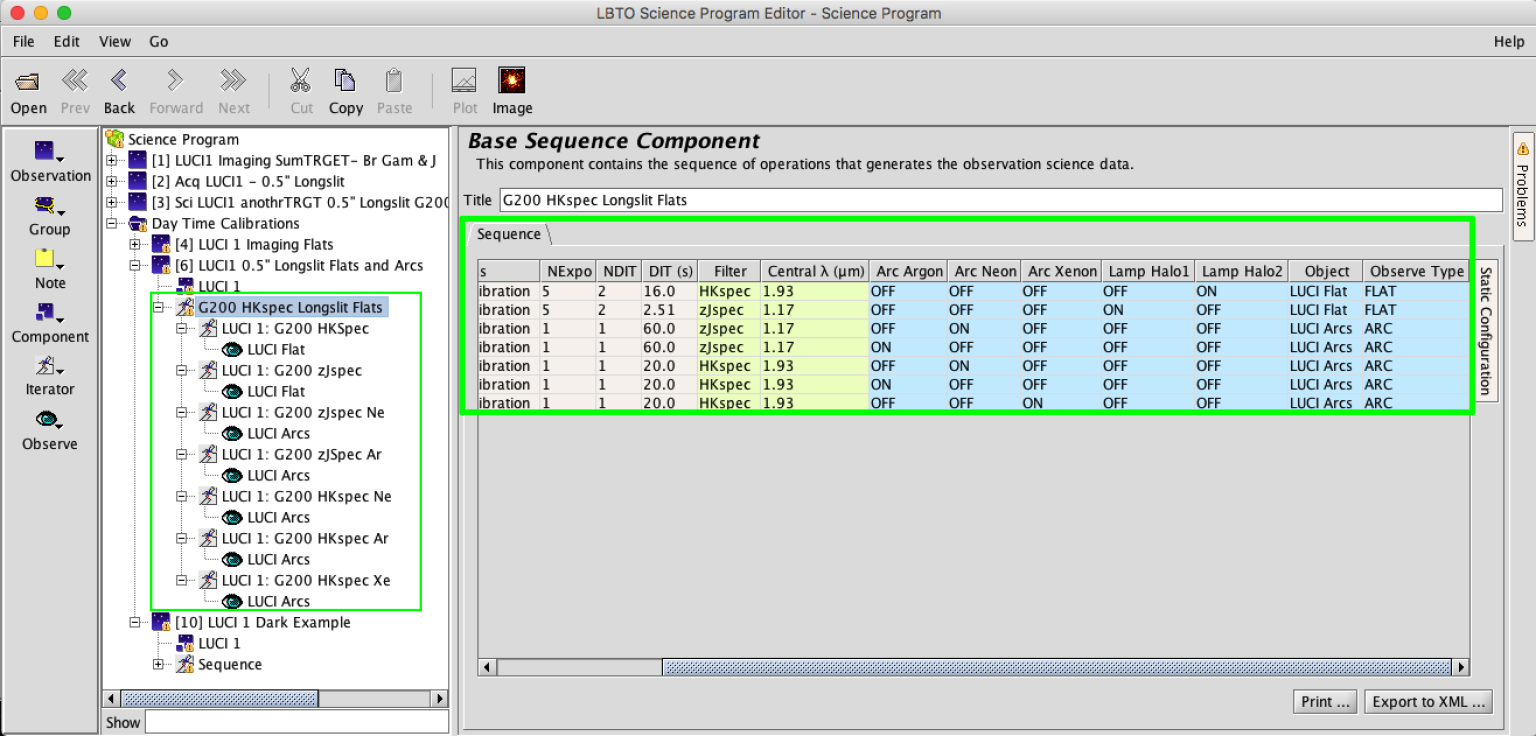Open the Help menu

click(x=1509, y=41)
